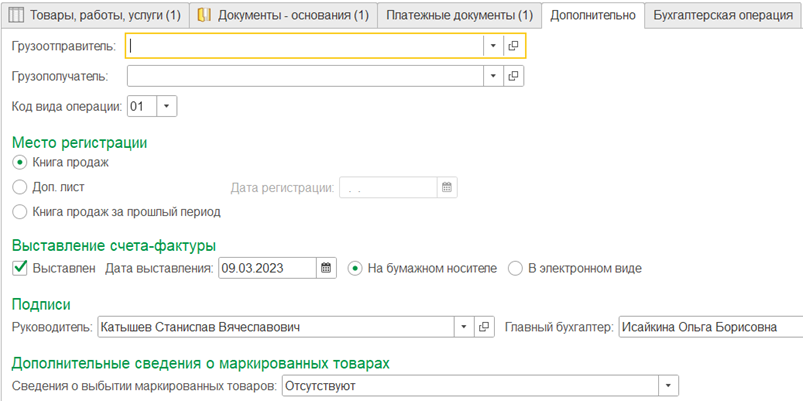Viewport: 803px width, 401px height.
Task: Expand the Руководитель dropdown arrow
Action: [464, 327]
